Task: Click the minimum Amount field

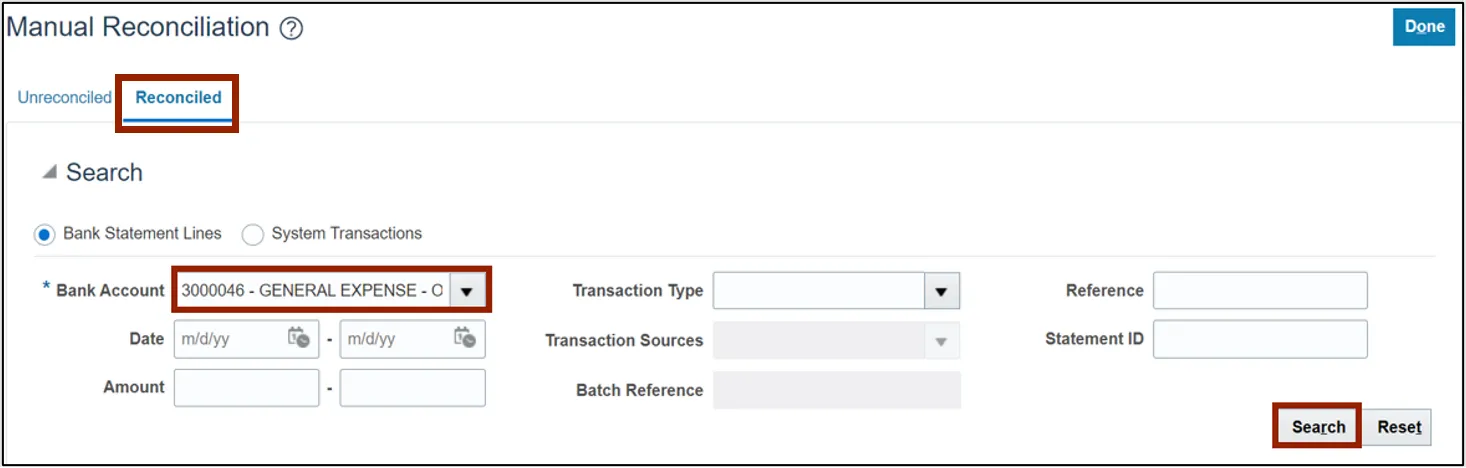Action: coord(246,388)
